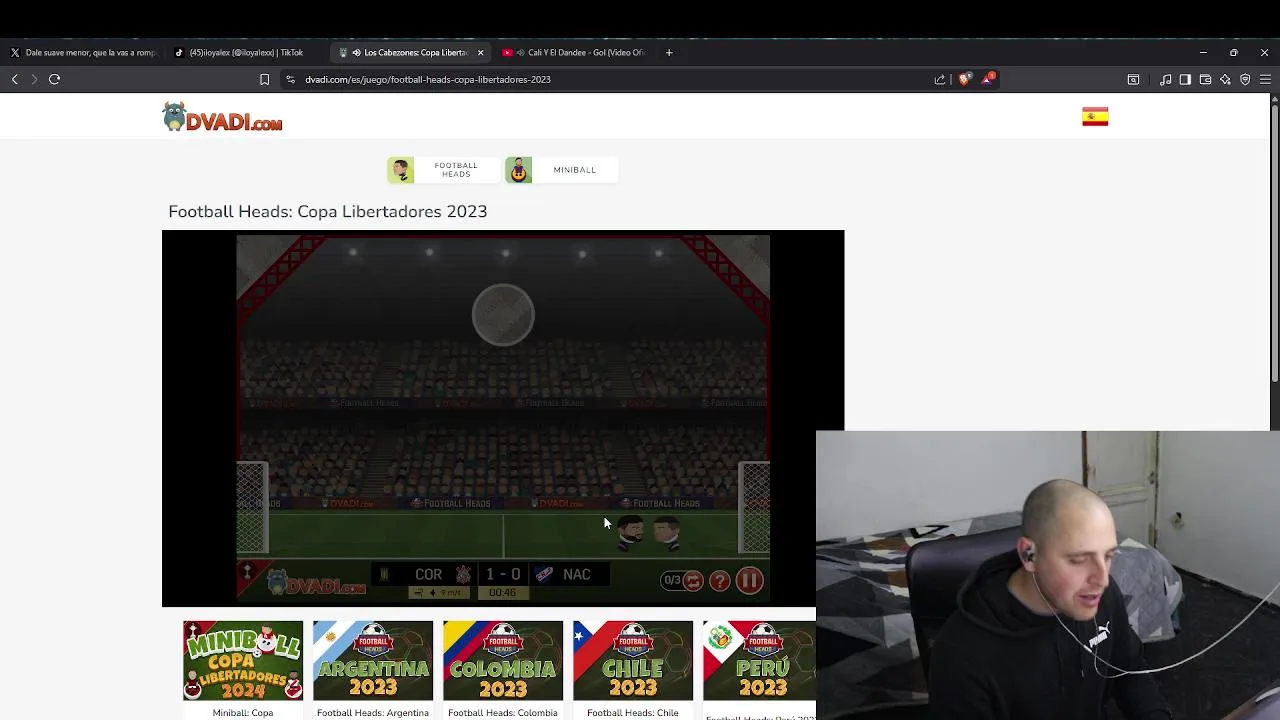Click the site settings icon in address bar
The image size is (1280, 720).
(290, 79)
